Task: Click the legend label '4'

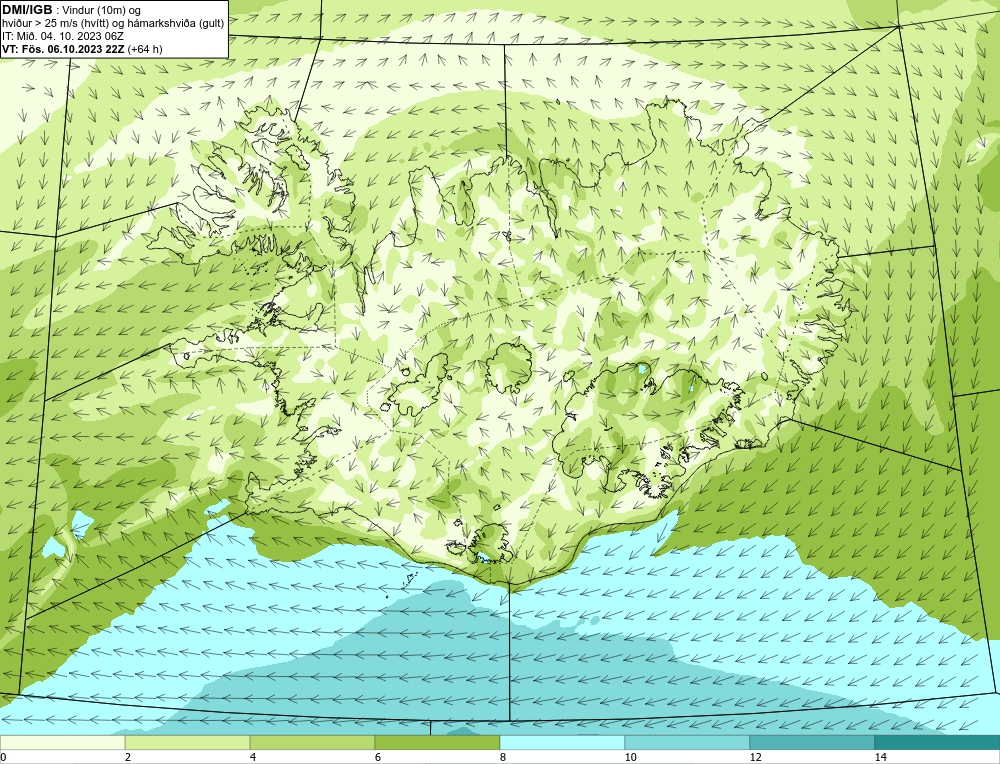Action: click(253, 757)
